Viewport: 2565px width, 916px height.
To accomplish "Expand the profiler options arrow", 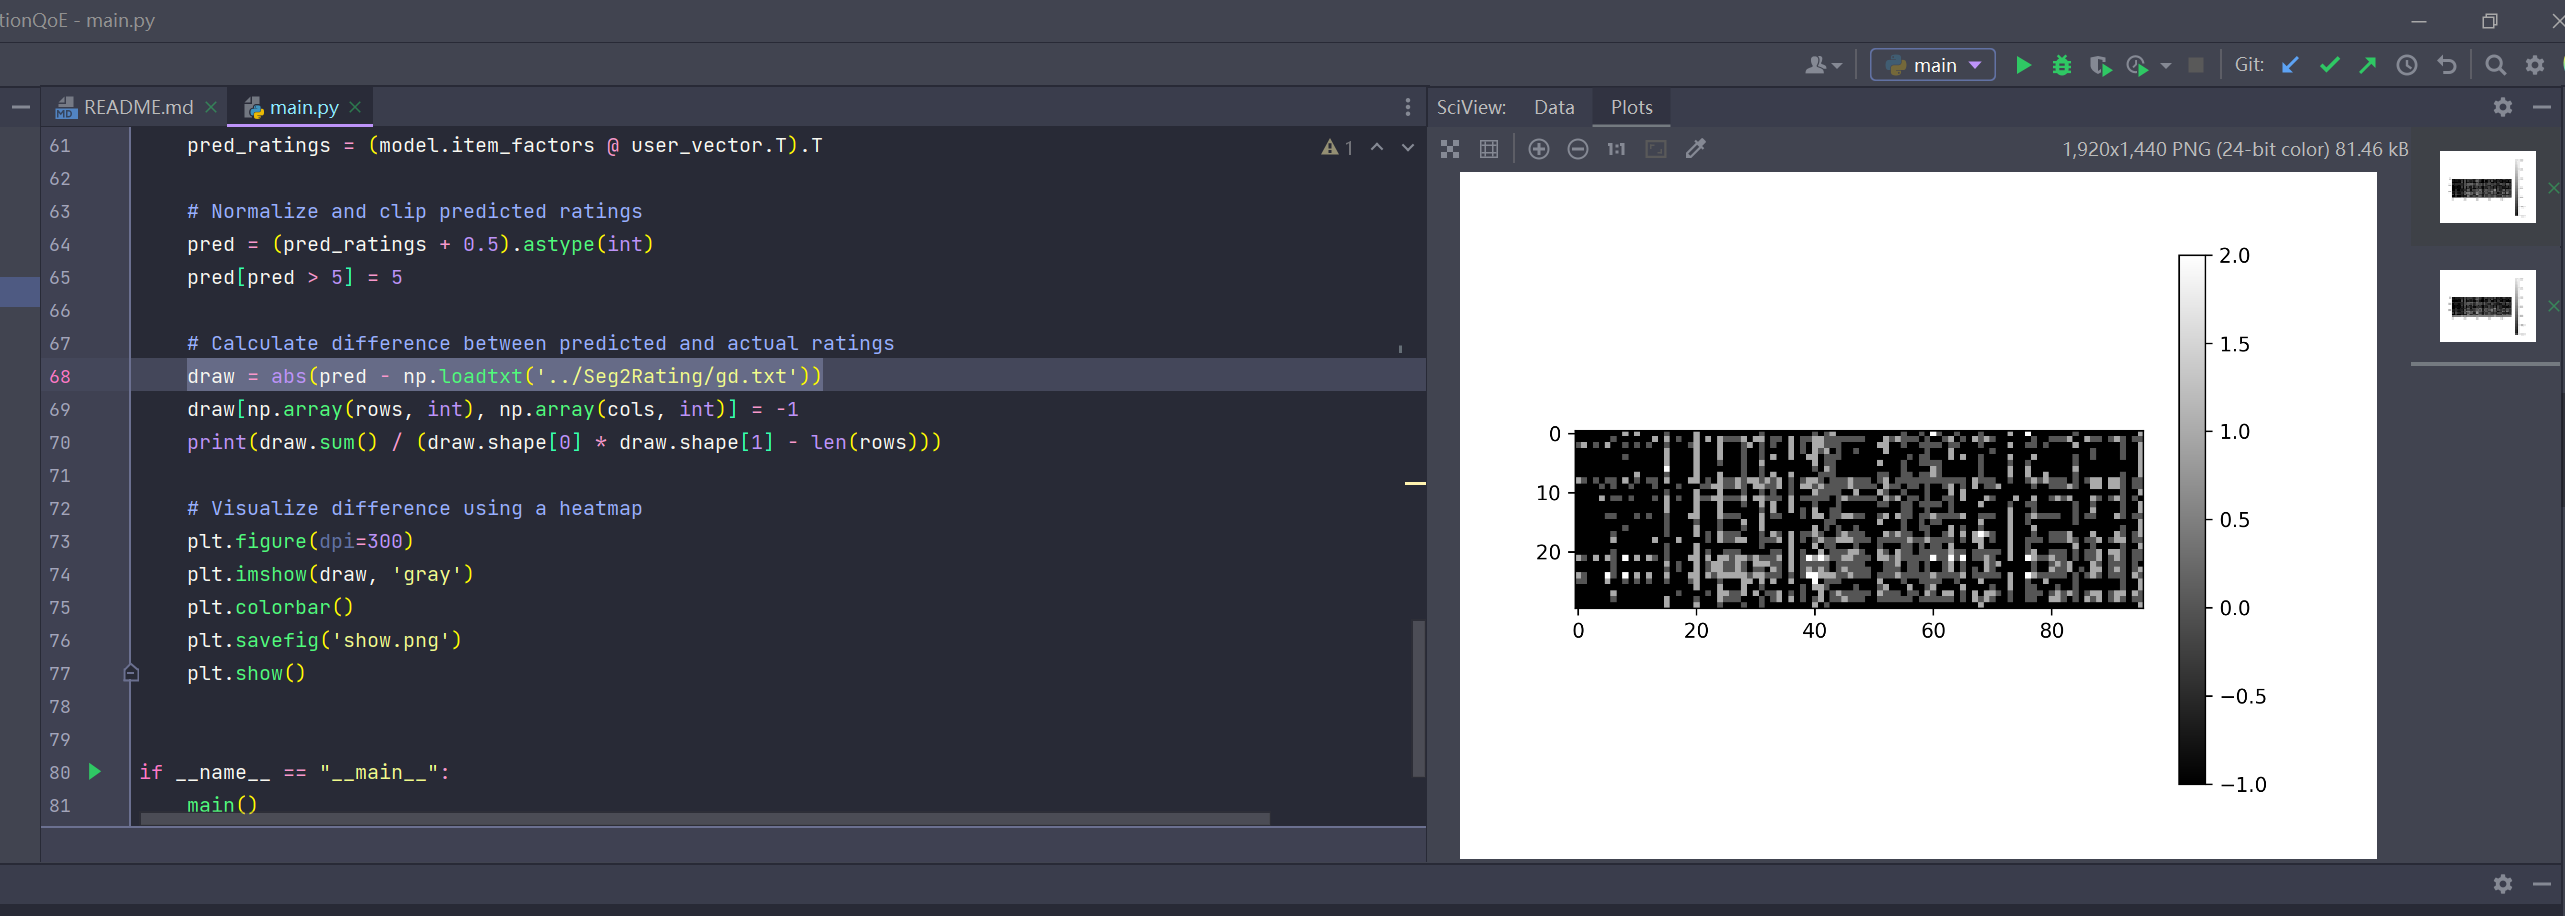I will tap(2166, 66).
